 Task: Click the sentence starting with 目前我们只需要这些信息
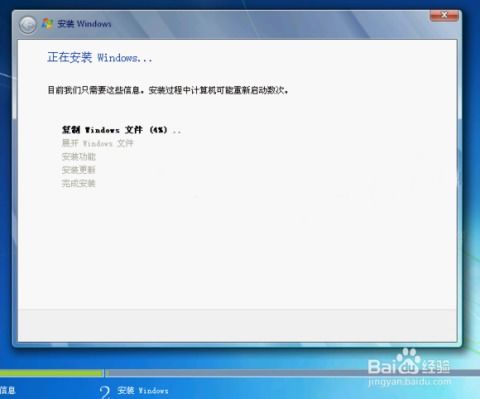(168, 90)
